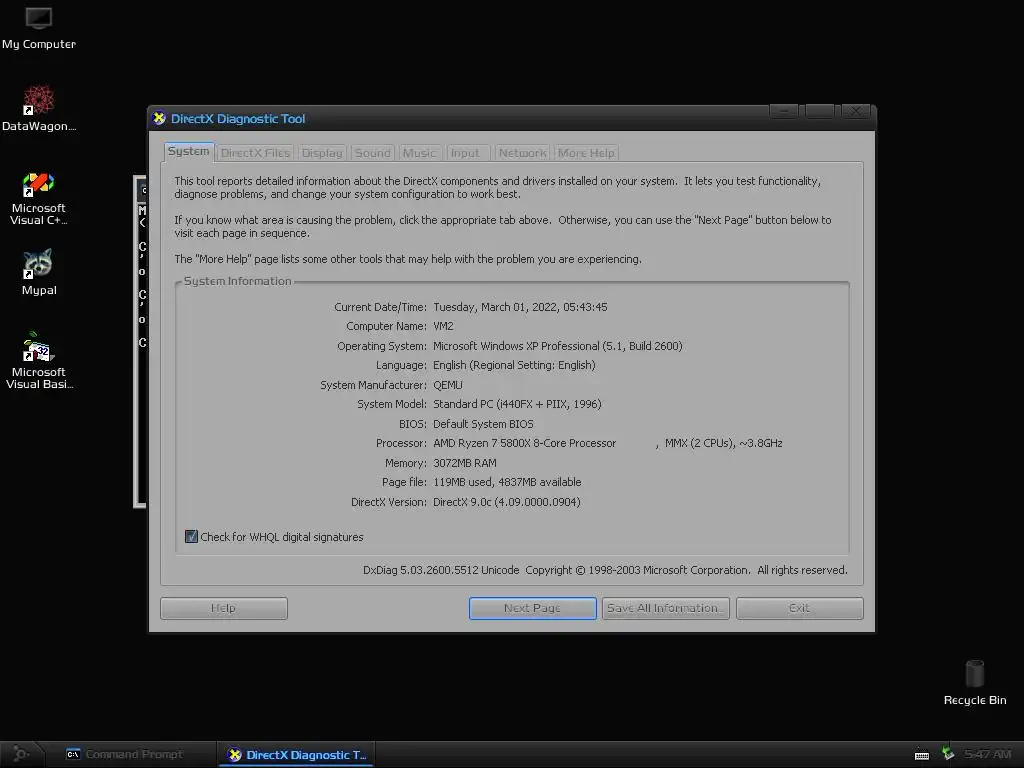
Task: Switch to the DirectX Files tab
Action: point(255,153)
